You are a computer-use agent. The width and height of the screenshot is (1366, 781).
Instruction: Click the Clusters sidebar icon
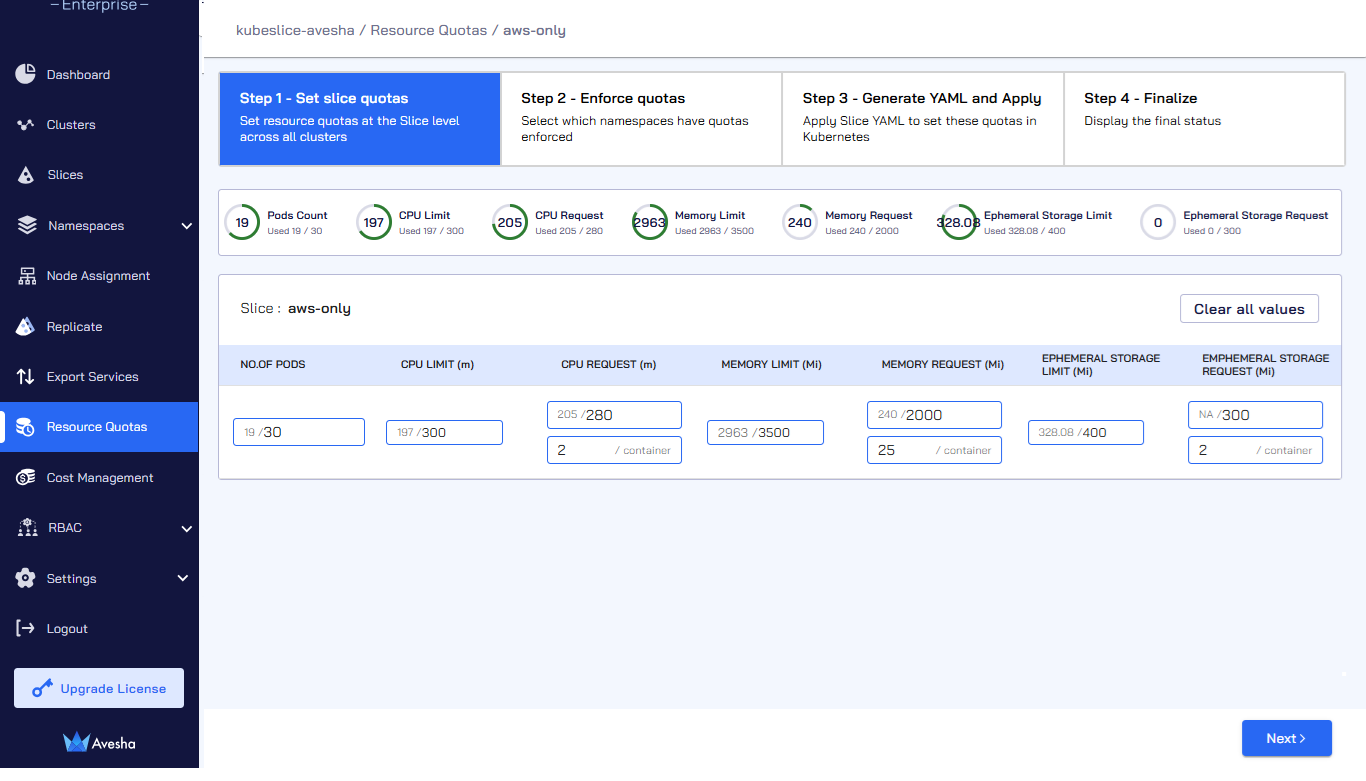click(26, 125)
